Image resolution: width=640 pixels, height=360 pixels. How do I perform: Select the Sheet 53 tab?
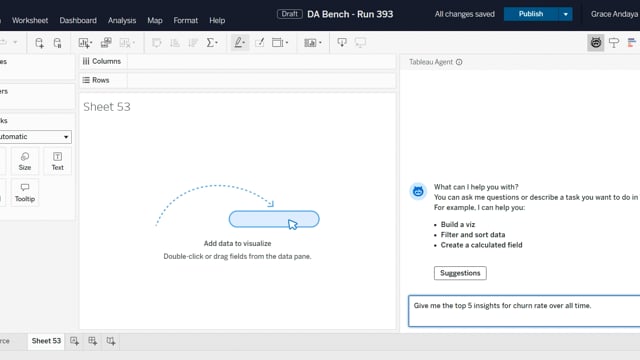(46, 341)
